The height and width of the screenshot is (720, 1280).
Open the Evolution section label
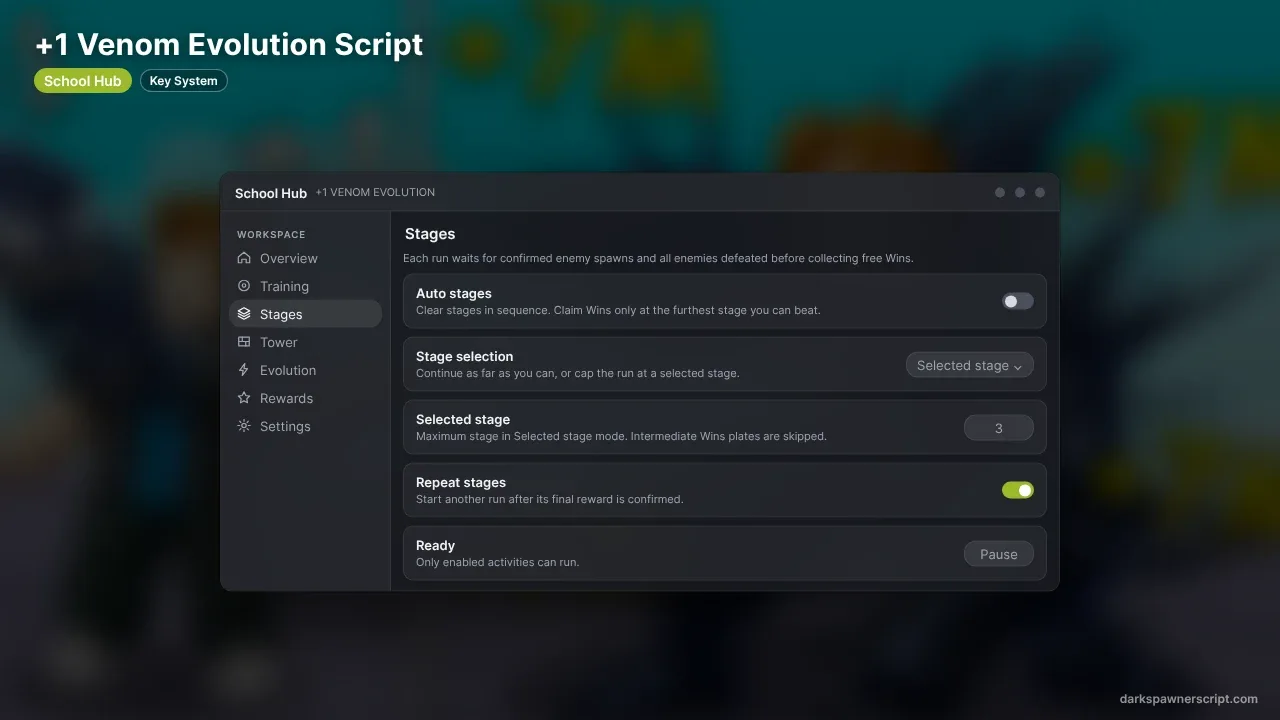288,370
